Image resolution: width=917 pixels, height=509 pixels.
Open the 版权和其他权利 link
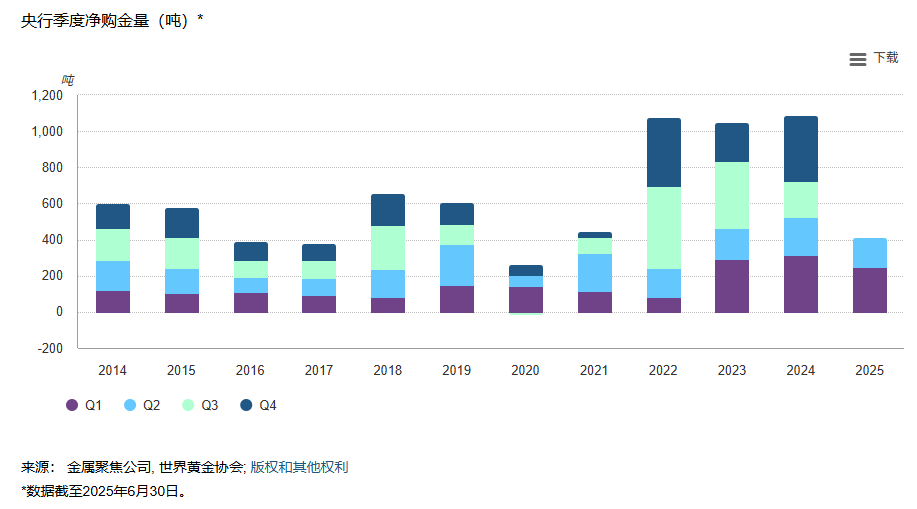[299, 467]
